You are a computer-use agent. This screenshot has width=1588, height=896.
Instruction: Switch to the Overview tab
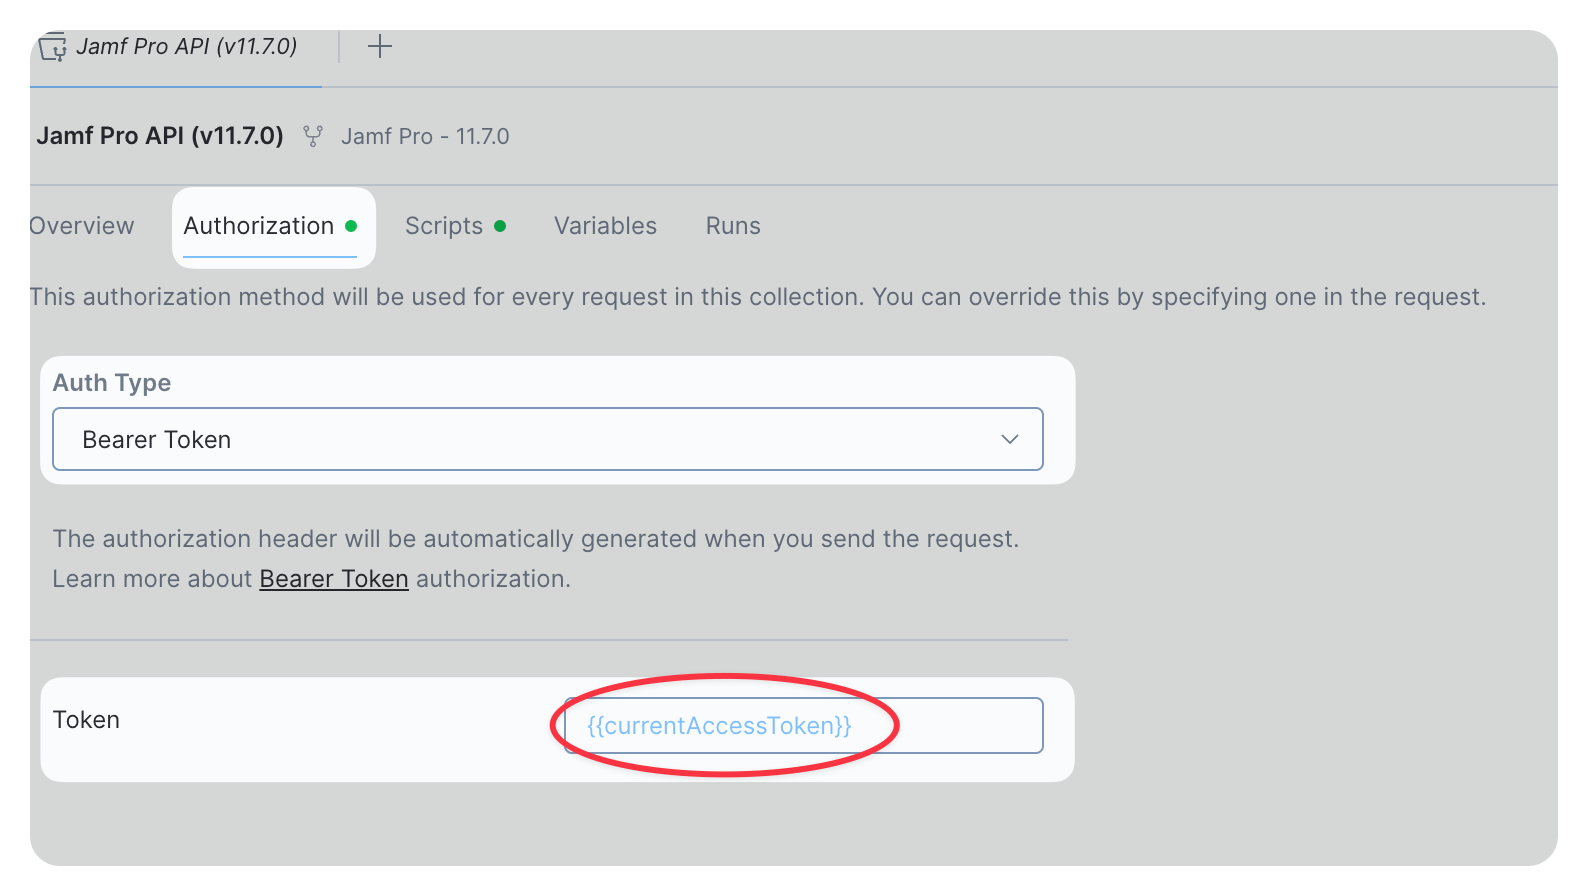pos(81,226)
